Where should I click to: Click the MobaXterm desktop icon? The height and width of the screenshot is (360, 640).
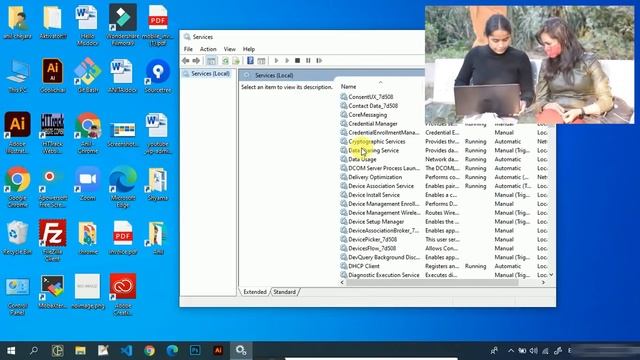coord(52,291)
